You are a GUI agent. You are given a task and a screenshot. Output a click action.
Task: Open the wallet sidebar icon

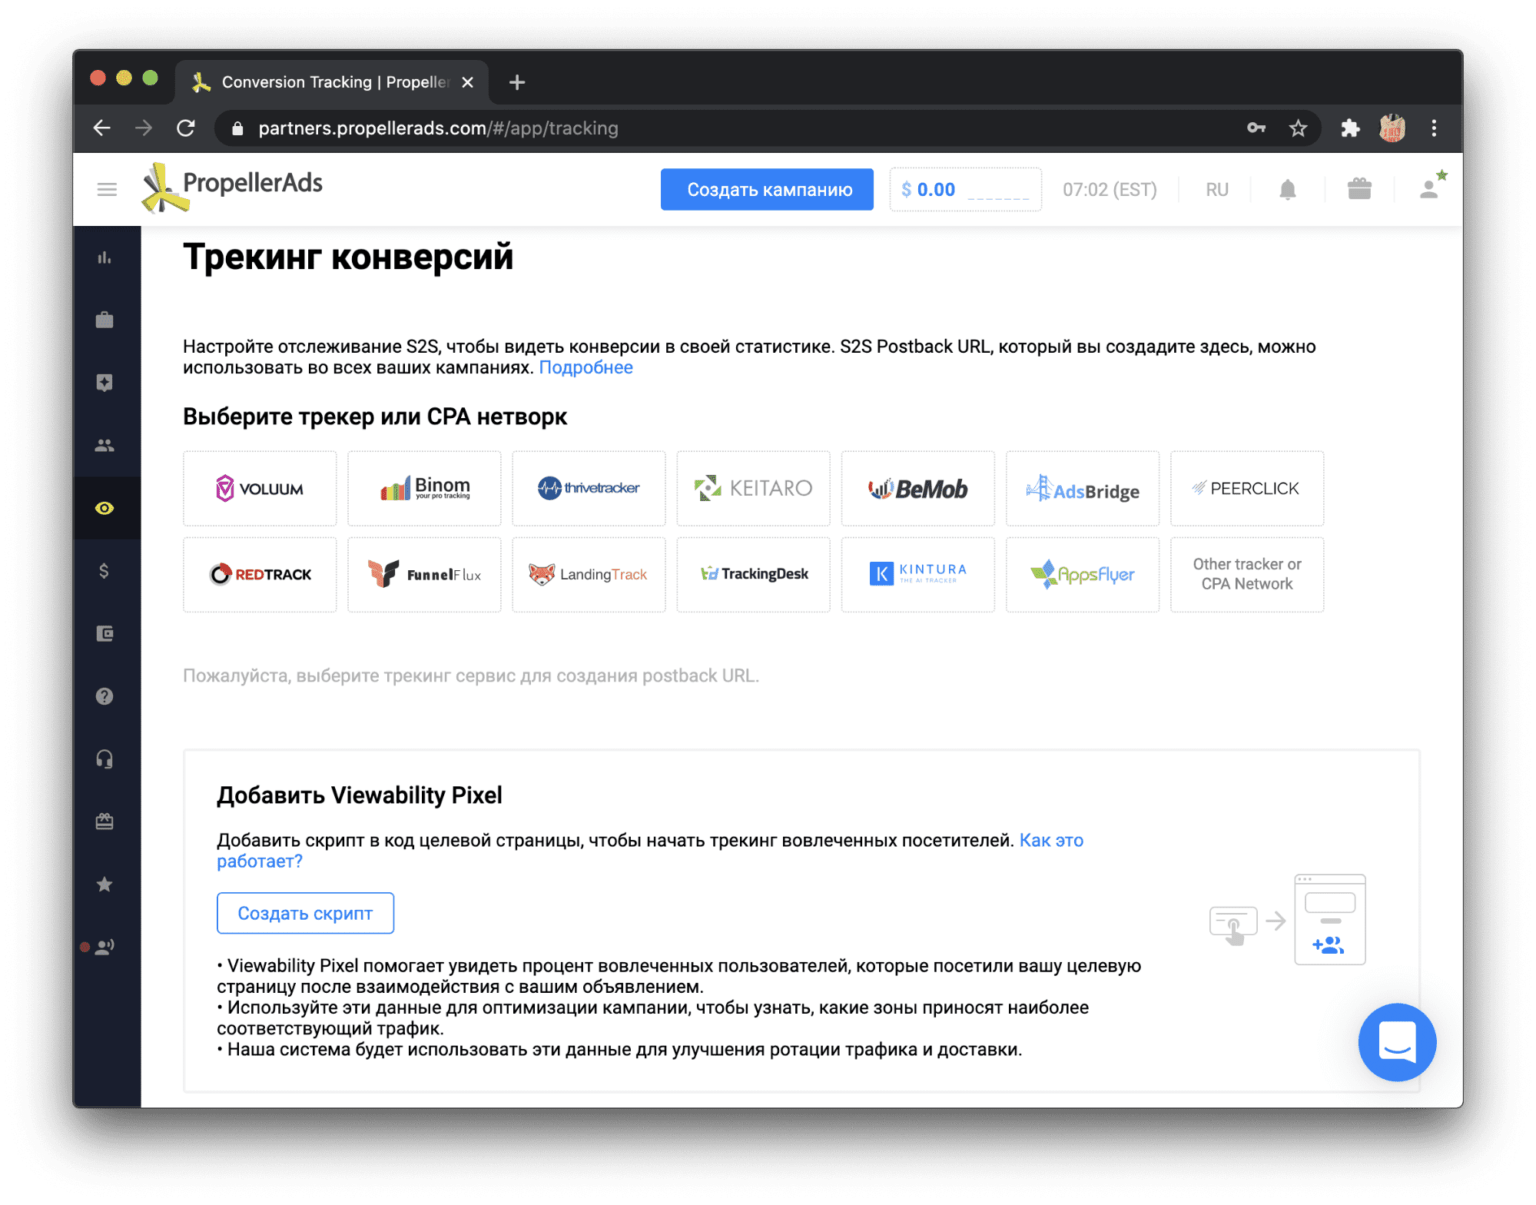pyautogui.click(x=104, y=634)
